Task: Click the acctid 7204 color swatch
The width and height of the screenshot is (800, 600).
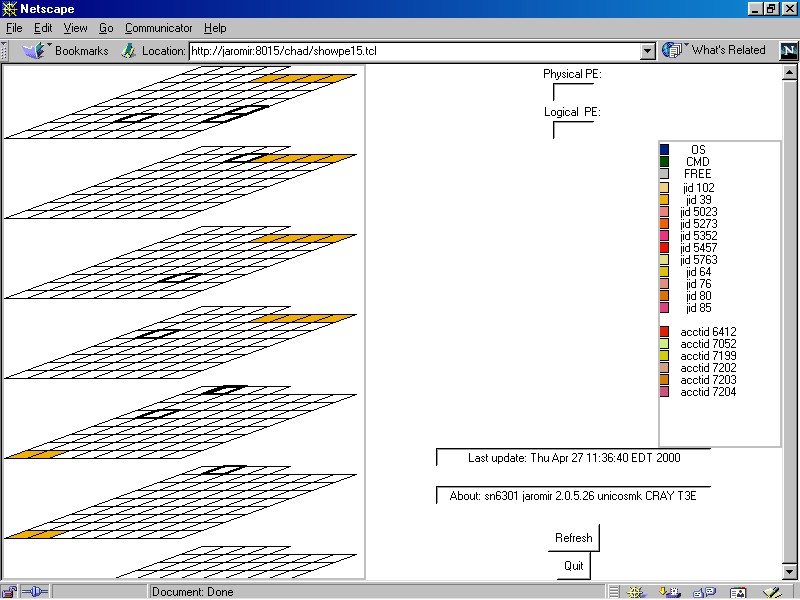Action: (664, 392)
